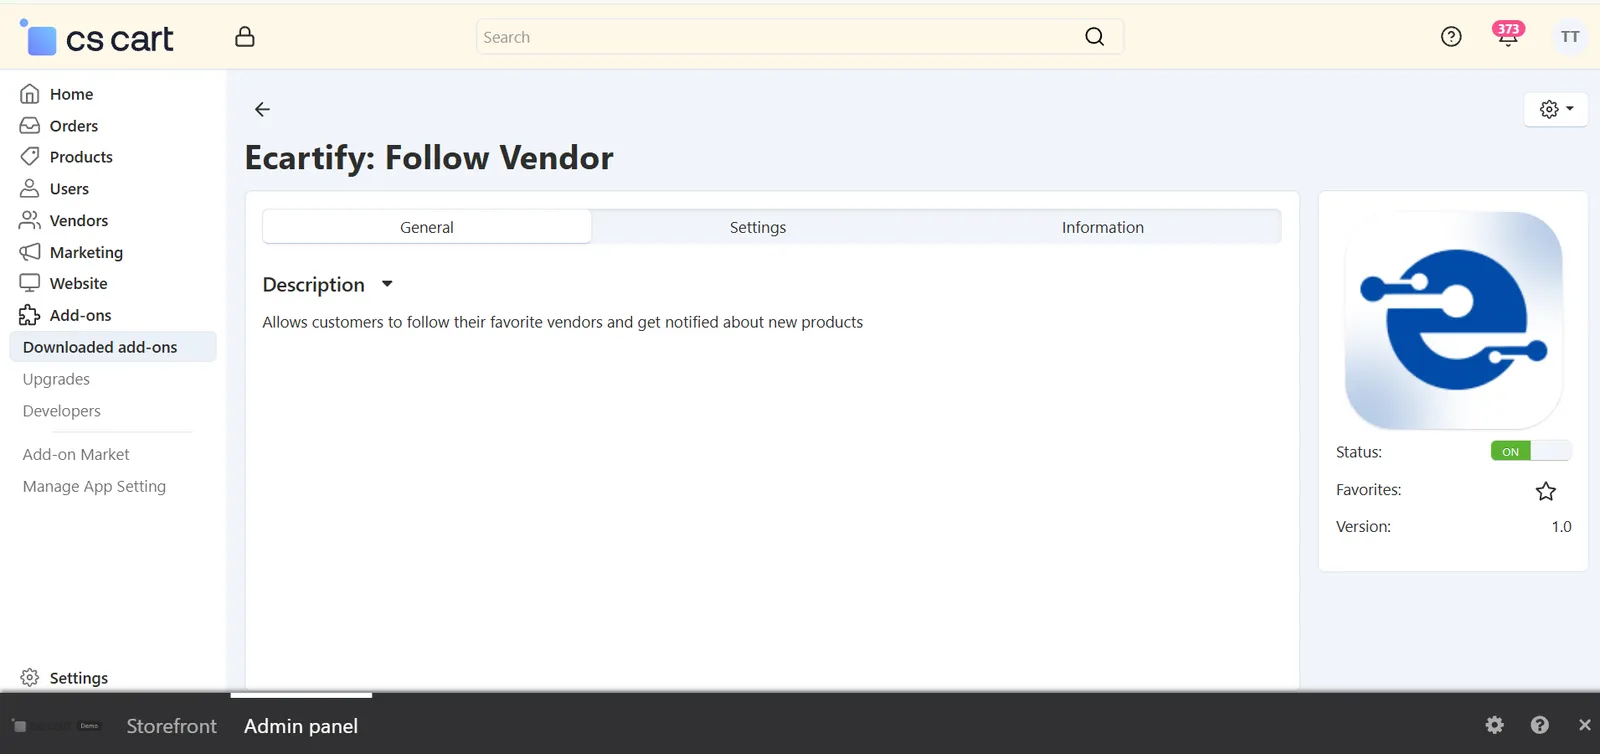Click the lock icon in header
This screenshot has height=754, width=1600.
click(x=245, y=37)
